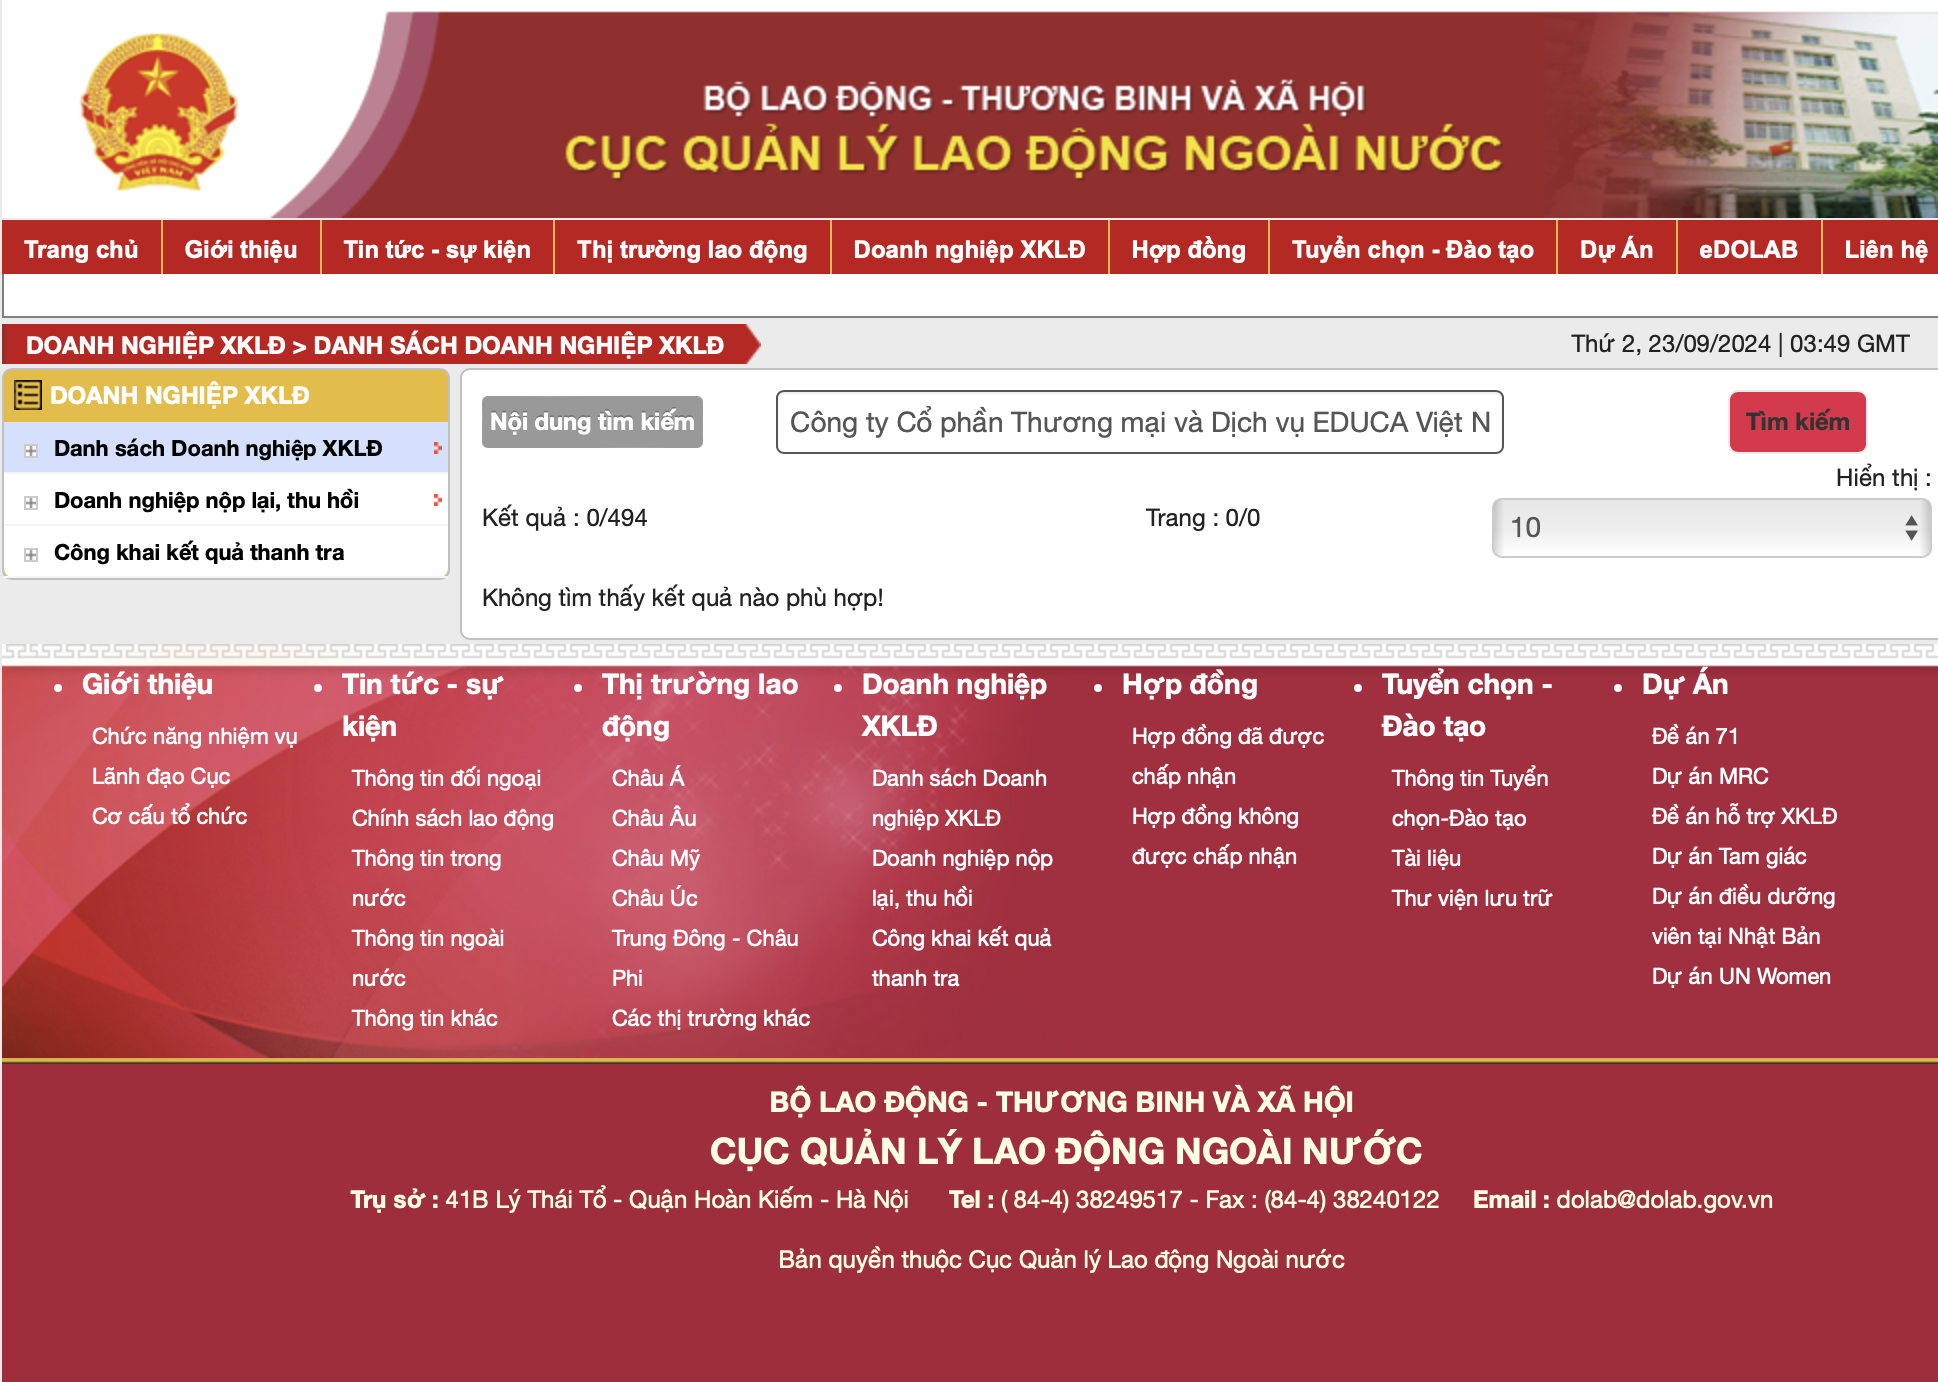This screenshot has width=1938, height=1382.
Task: Select Công khai kết quả thanh tra sidebar item
Action: tap(198, 552)
